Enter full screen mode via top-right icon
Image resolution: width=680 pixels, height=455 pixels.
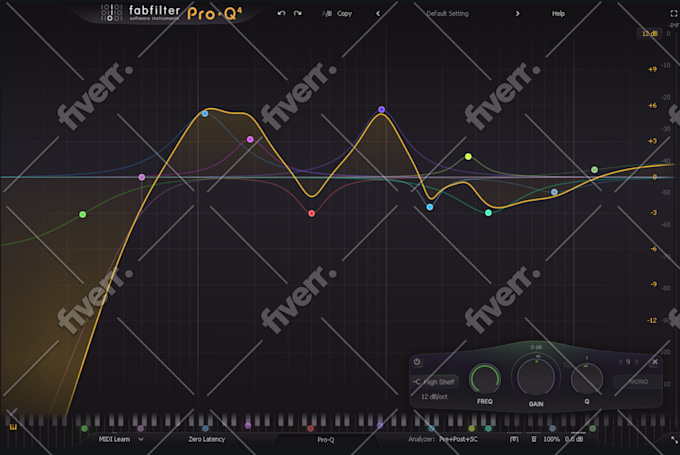click(x=674, y=13)
